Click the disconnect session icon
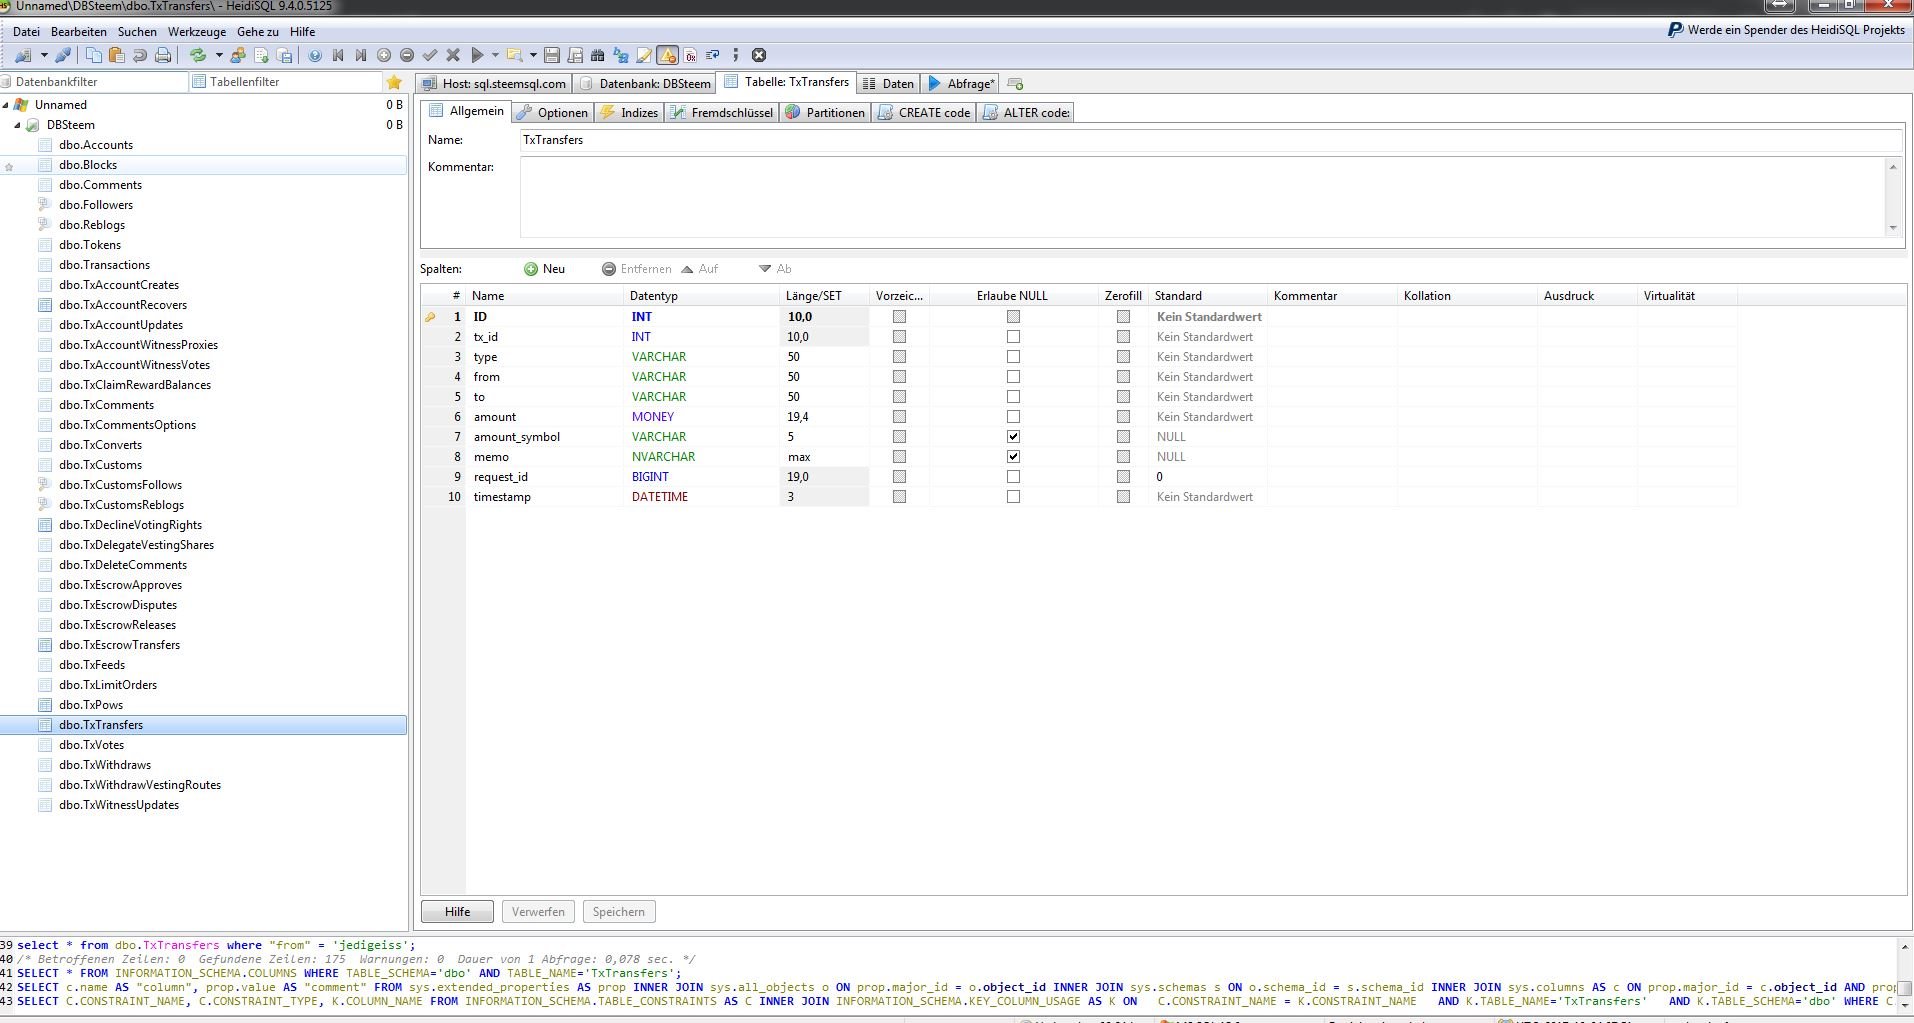The height and width of the screenshot is (1023, 1914). [x=62, y=55]
